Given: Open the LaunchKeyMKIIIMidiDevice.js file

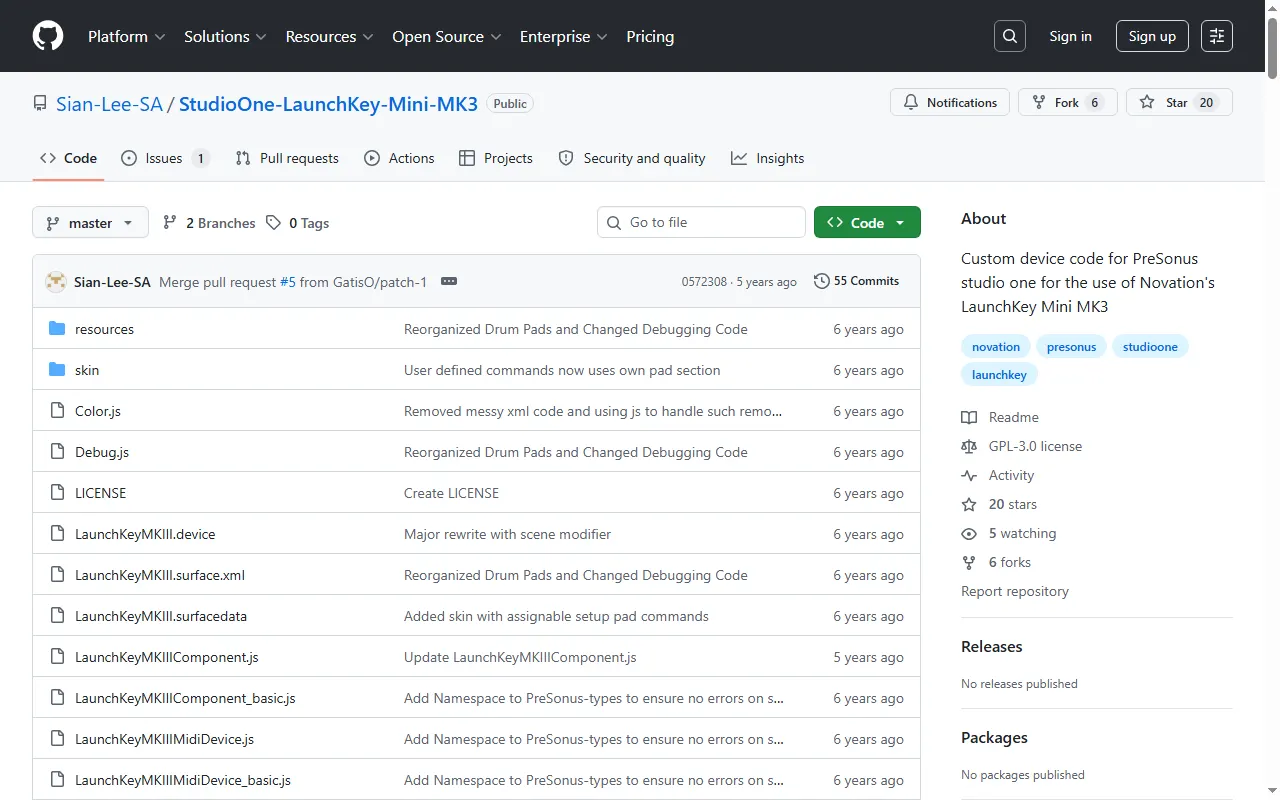Looking at the screenshot, I should [x=164, y=739].
